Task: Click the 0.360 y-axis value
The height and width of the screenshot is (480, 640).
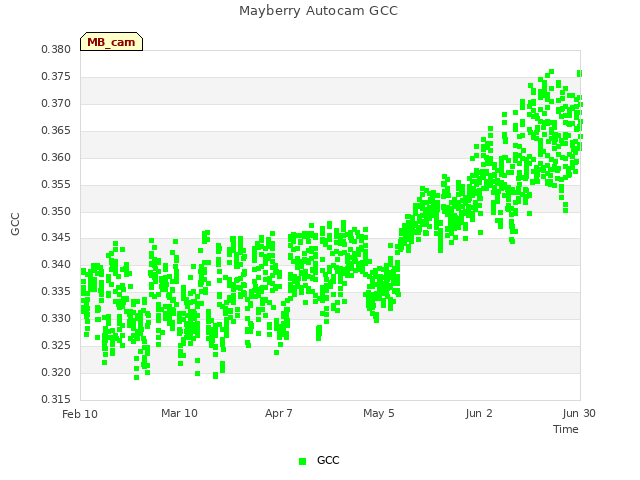Action: [56, 158]
